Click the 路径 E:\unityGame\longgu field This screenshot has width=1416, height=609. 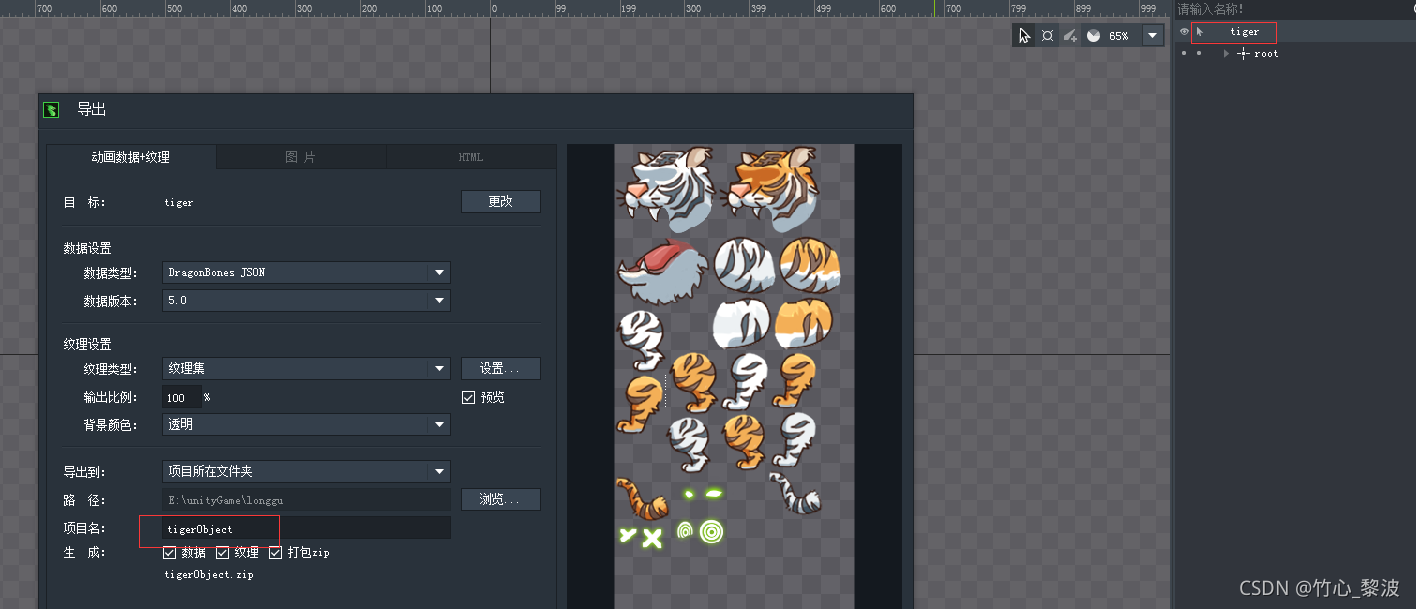click(x=306, y=499)
